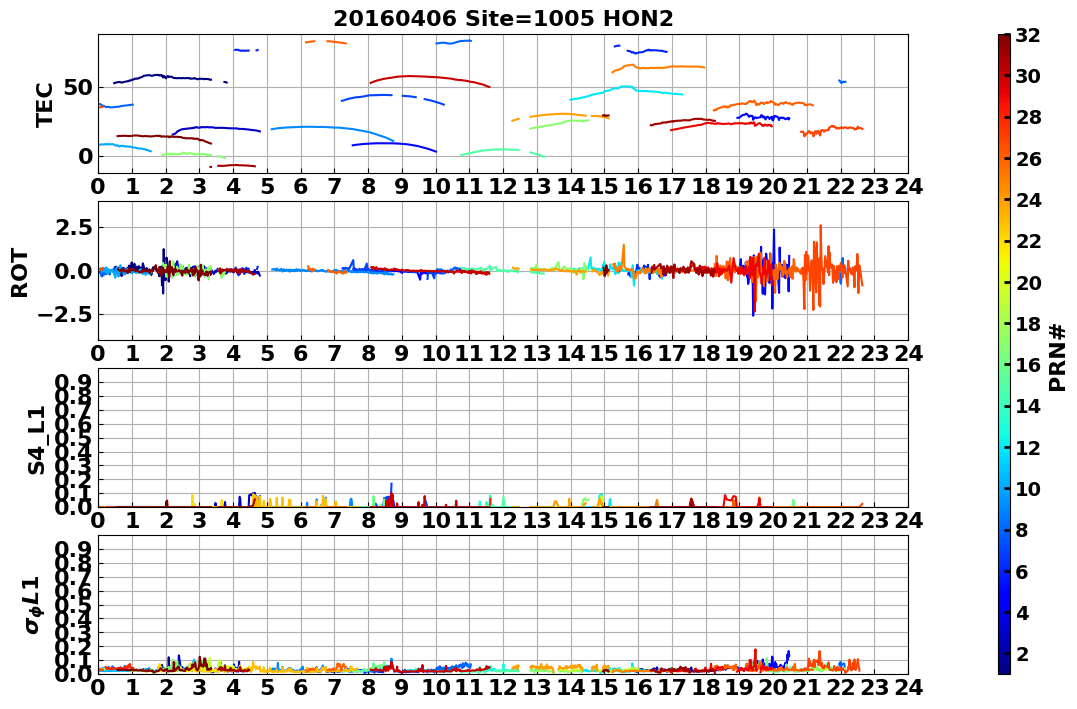
Task: Click the 2.5 tick on the ROT y-axis
Action: (74, 227)
